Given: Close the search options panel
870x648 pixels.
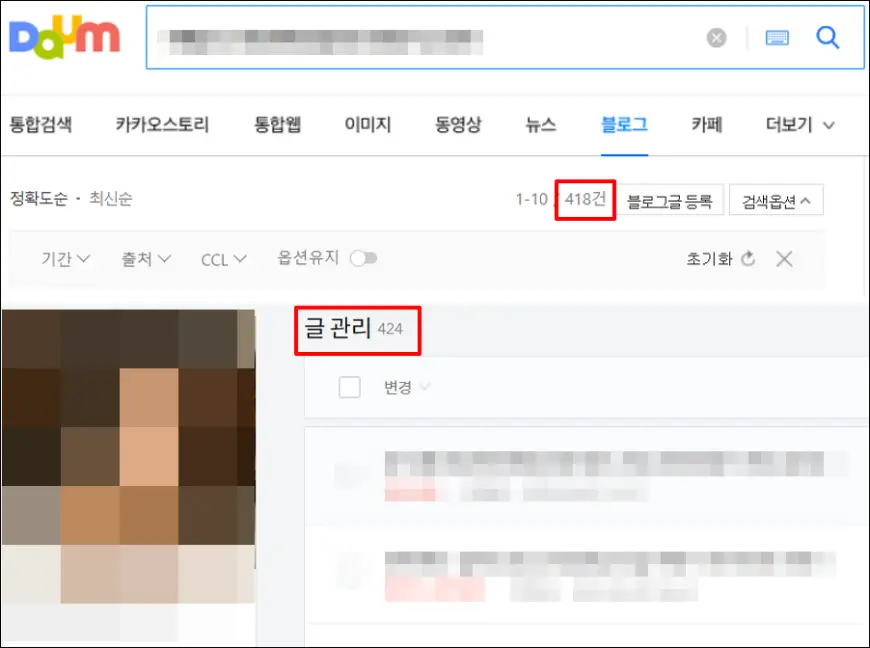Looking at the screenshot, I should coord(785,259).
